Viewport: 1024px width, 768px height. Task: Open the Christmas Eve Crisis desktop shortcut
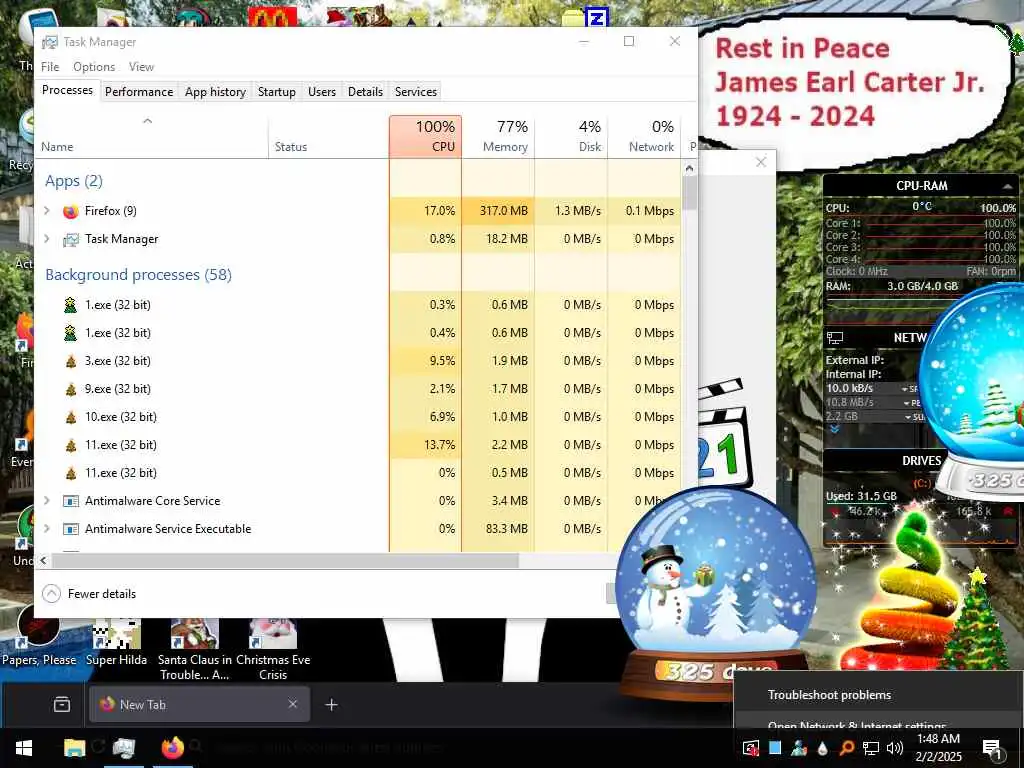[273, 650]
